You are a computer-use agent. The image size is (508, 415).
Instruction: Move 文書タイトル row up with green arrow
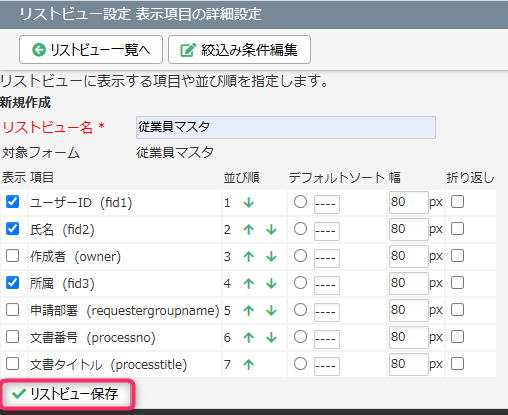coord(249,364)
